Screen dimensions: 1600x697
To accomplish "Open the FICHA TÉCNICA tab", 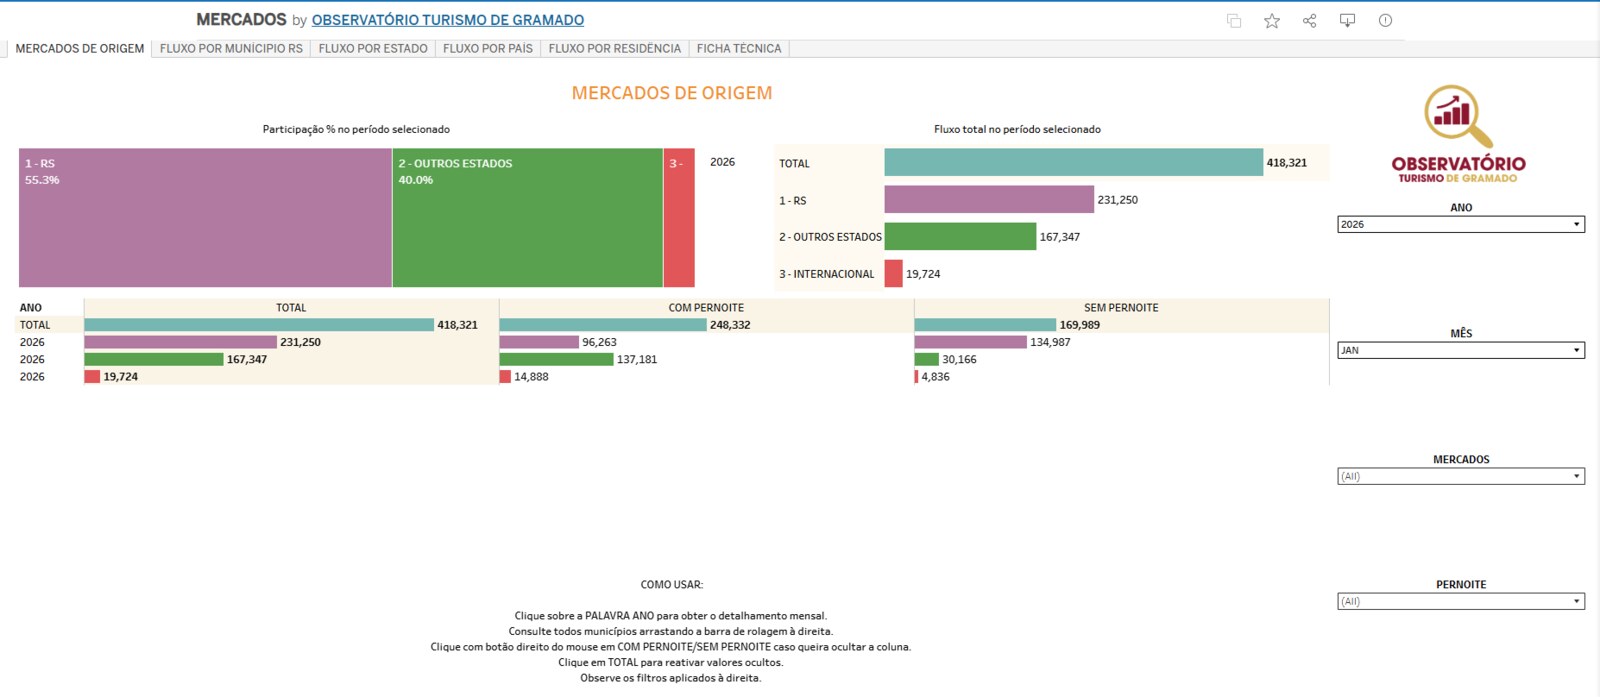I will 739,48.
